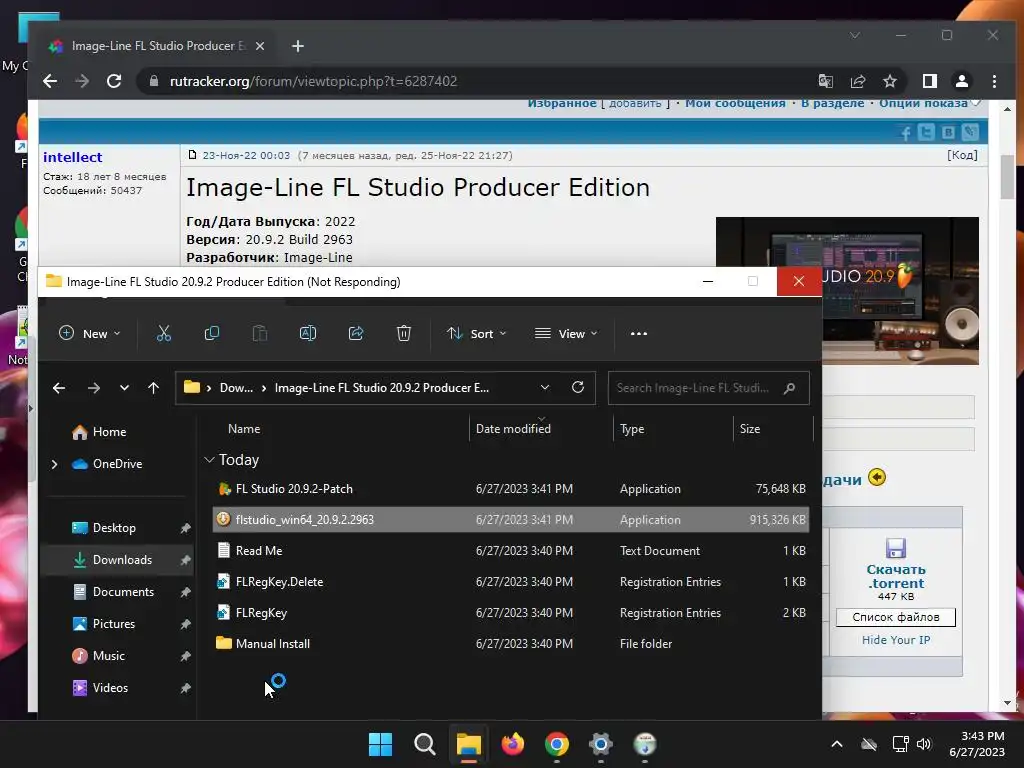Refresh the current folder view

point(577,388)
